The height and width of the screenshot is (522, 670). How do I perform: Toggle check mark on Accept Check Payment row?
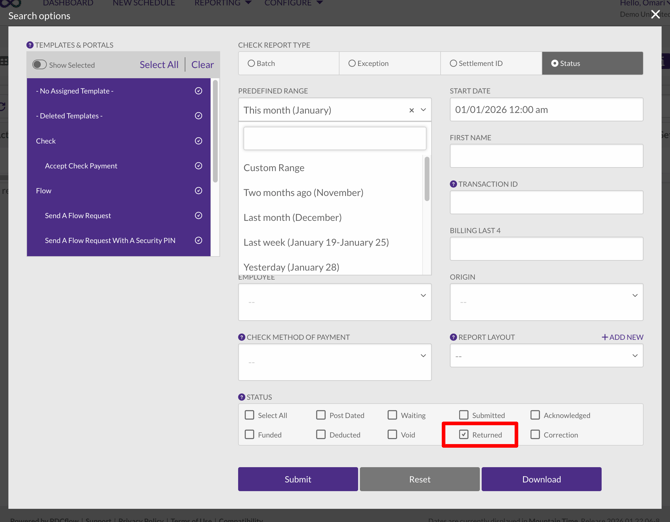coord(198,165)
